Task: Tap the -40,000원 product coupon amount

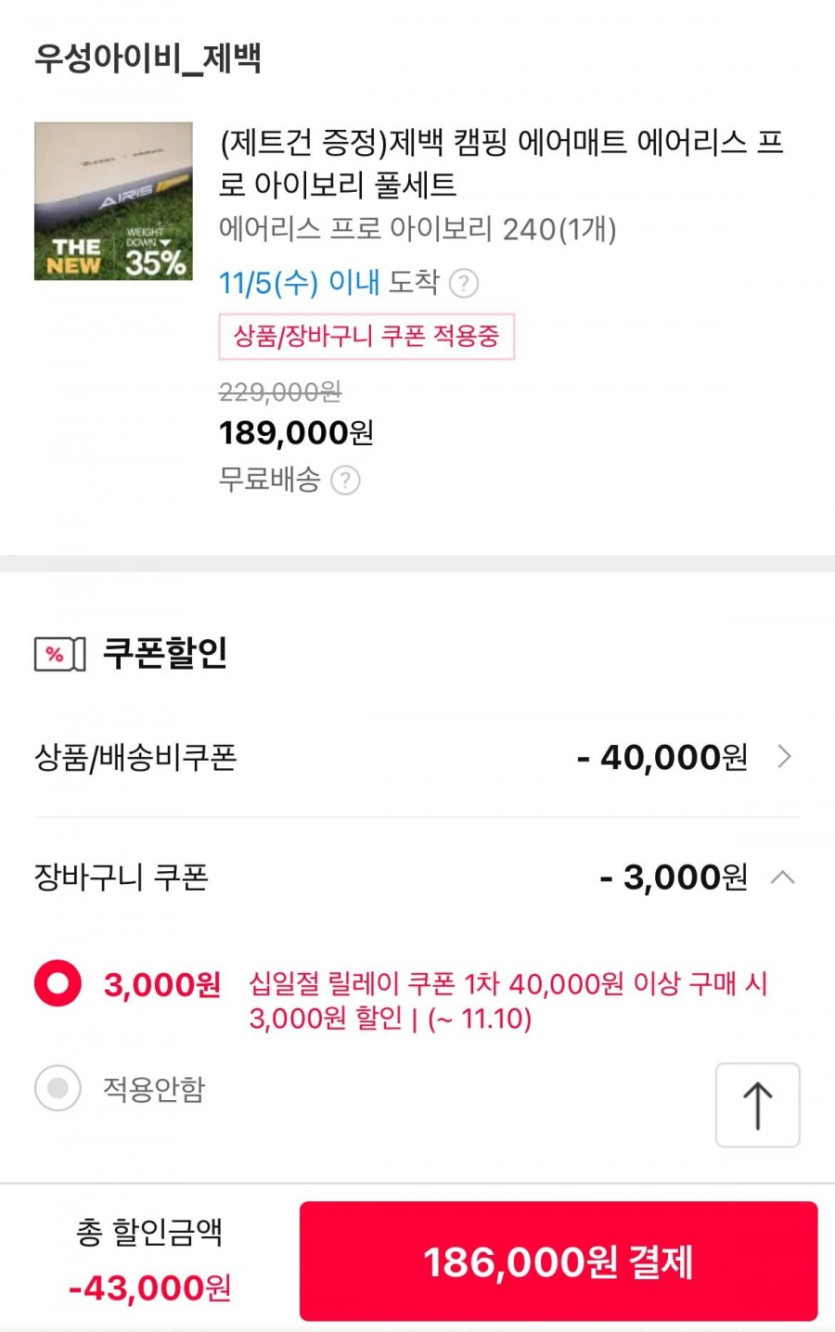Action: 662,758
